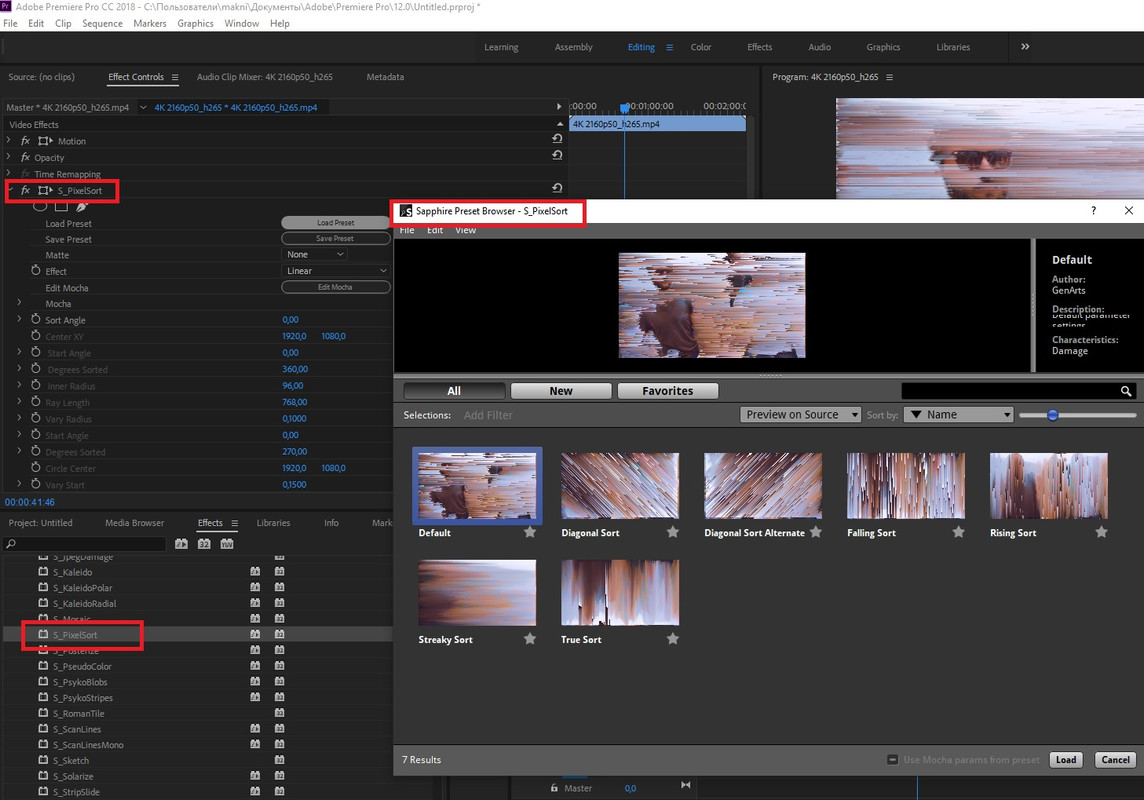Open the Sequence menu
Image resolution: width=1144 pixels, height=800 pixels.
(x=102, y=23)
